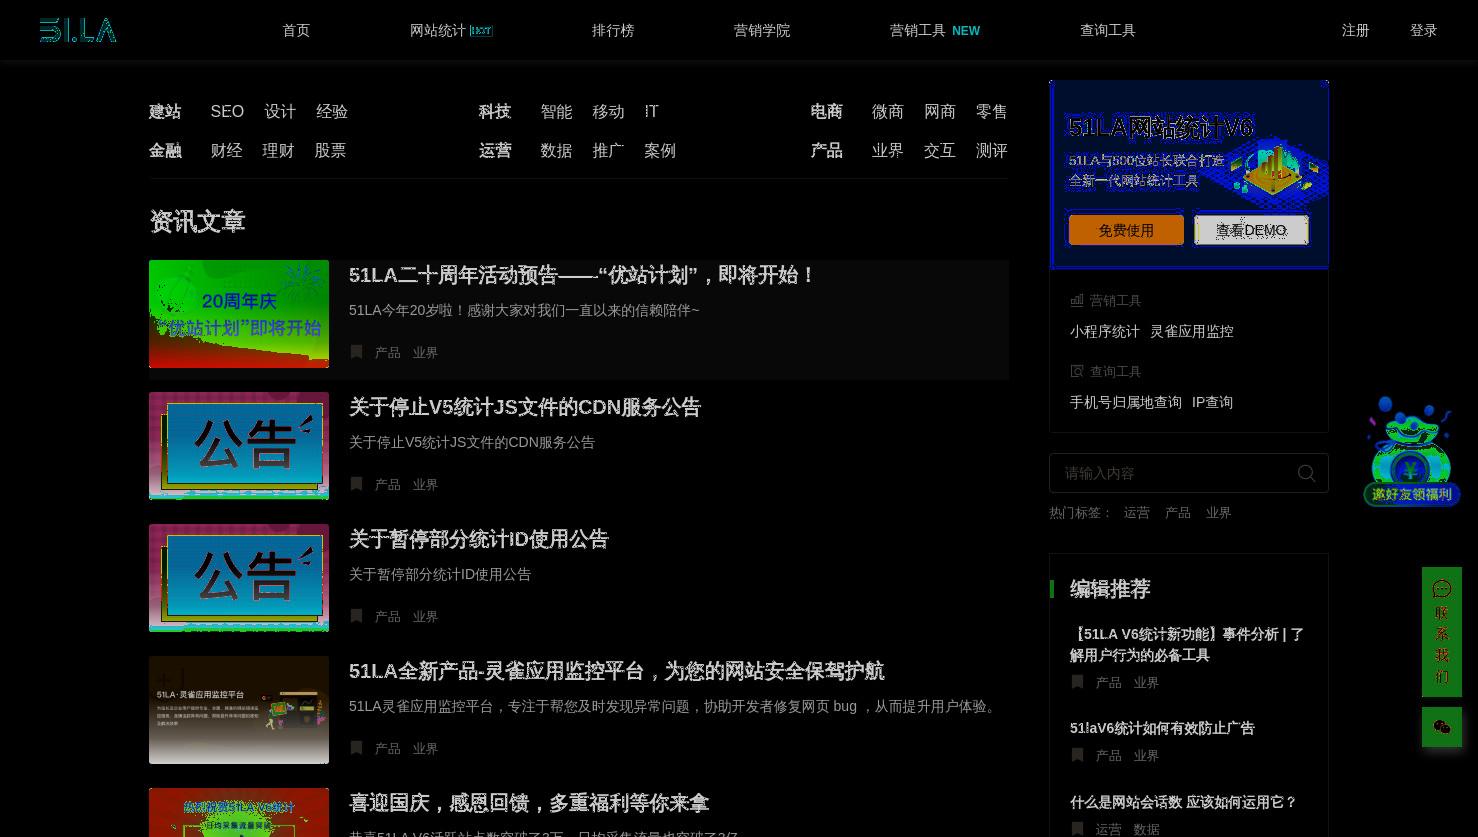Click the WeChat icon button

coord(1442,727)
